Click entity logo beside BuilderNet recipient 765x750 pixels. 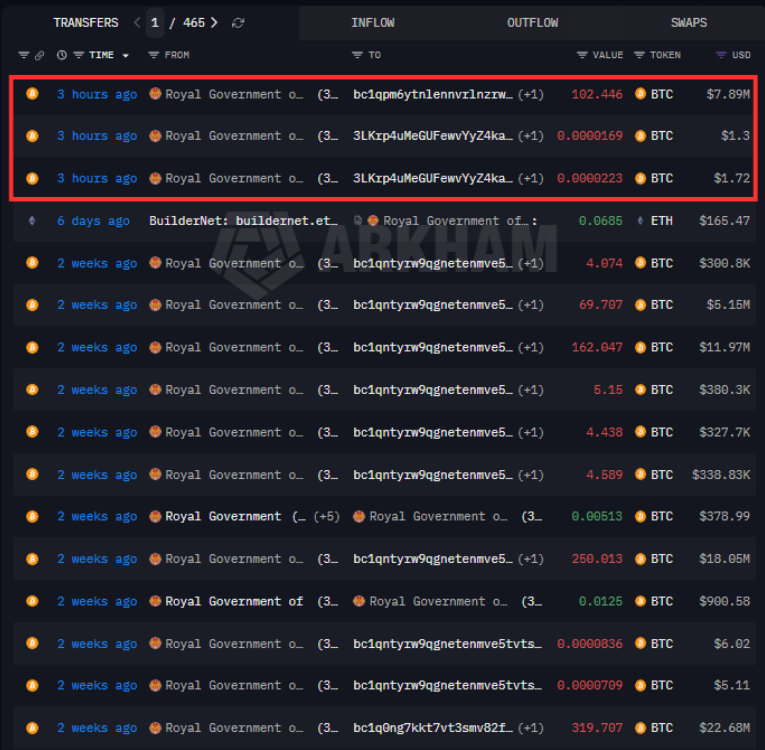click(x=372, y=221)
